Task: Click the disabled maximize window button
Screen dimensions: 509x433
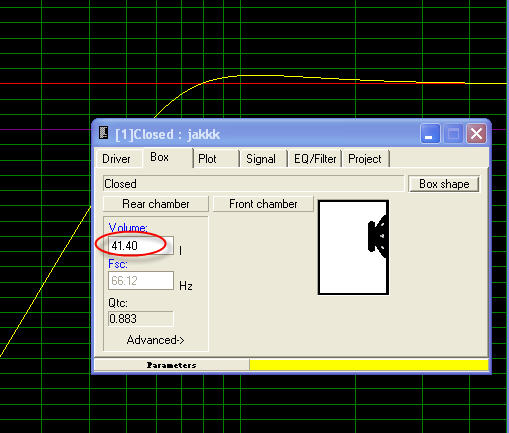Action: point(453,134)
